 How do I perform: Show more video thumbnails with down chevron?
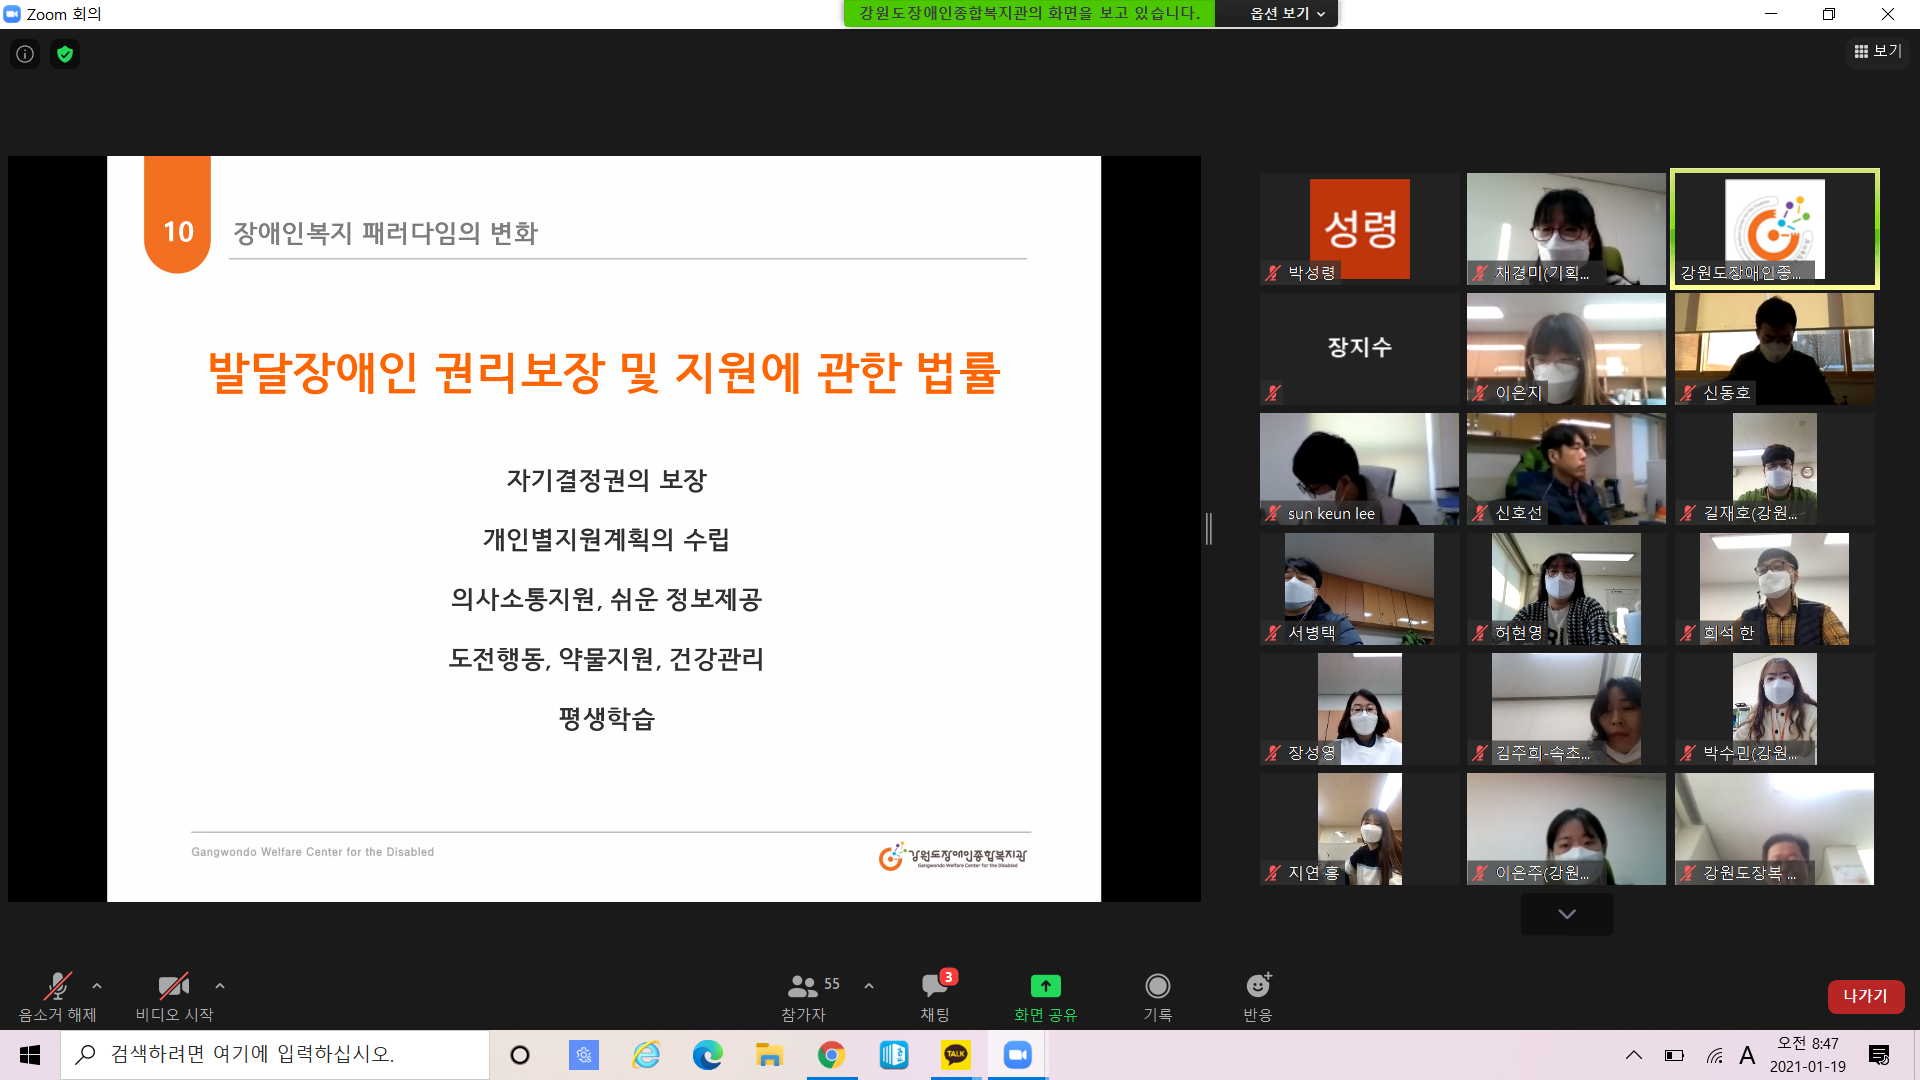1567,914
